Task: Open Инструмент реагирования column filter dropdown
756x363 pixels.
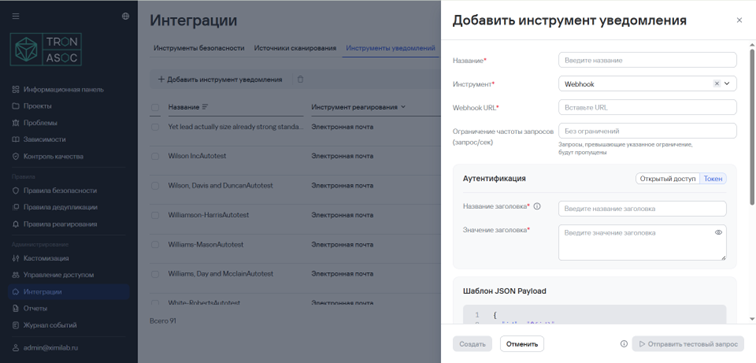Action: [403, 107]
